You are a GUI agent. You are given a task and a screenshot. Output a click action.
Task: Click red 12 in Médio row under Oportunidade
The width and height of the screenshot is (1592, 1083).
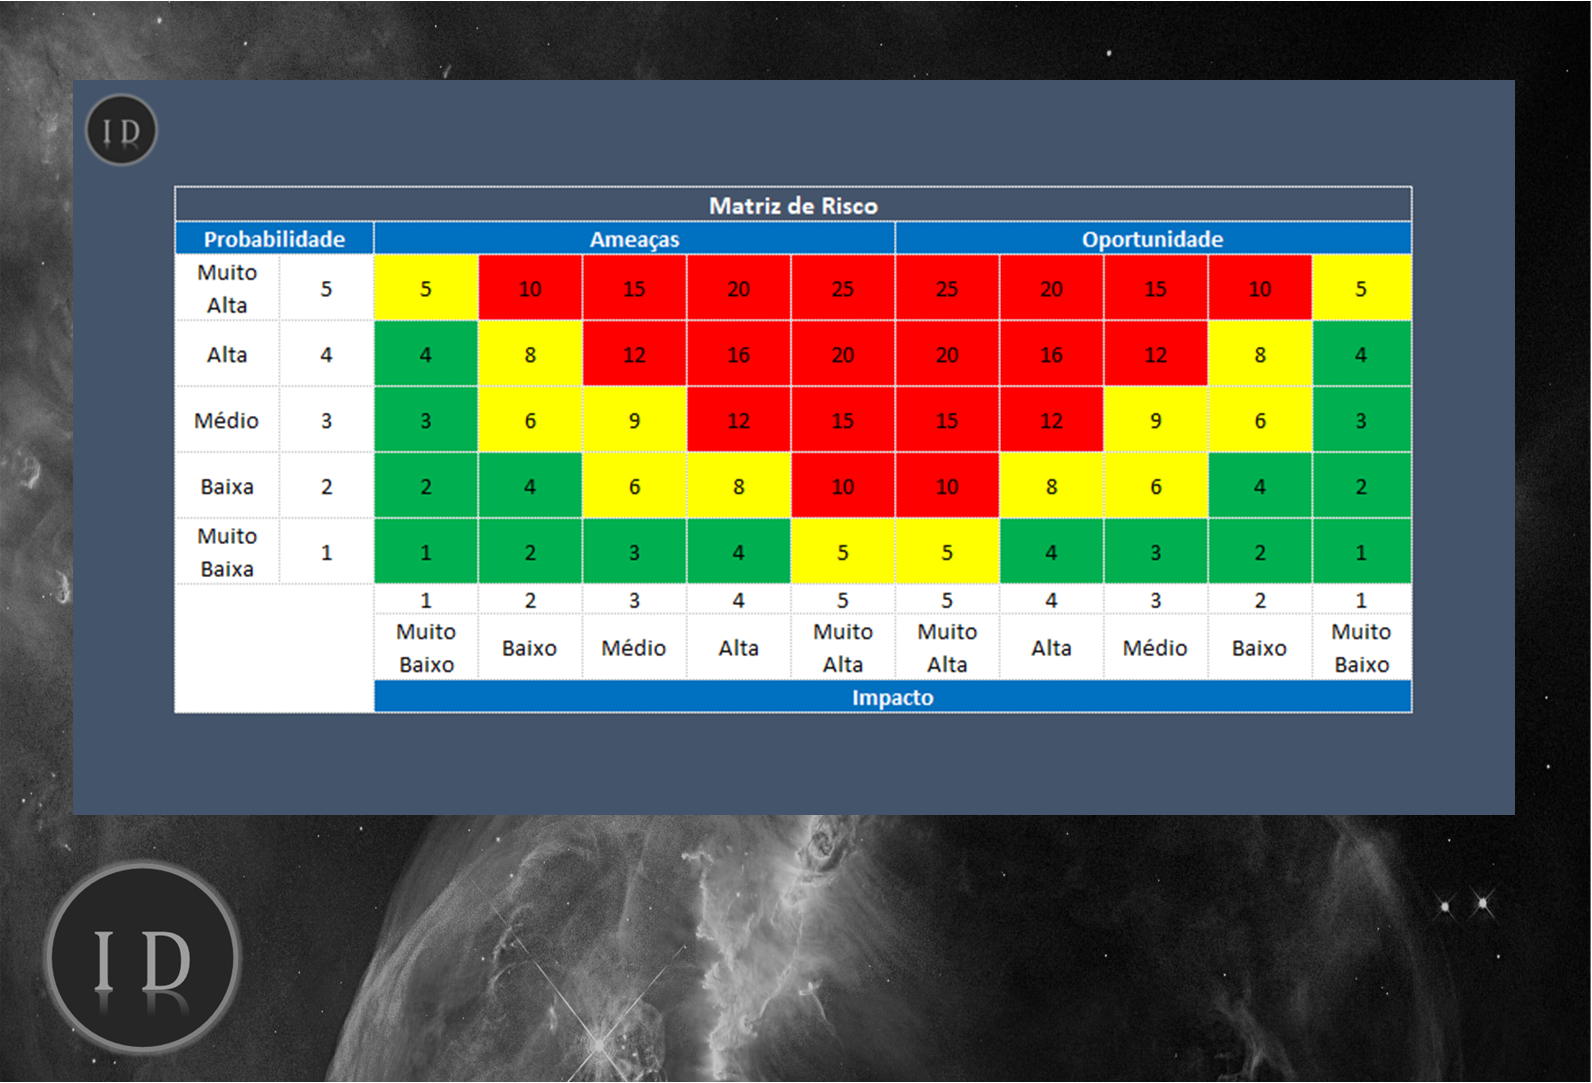point(1051,420)
